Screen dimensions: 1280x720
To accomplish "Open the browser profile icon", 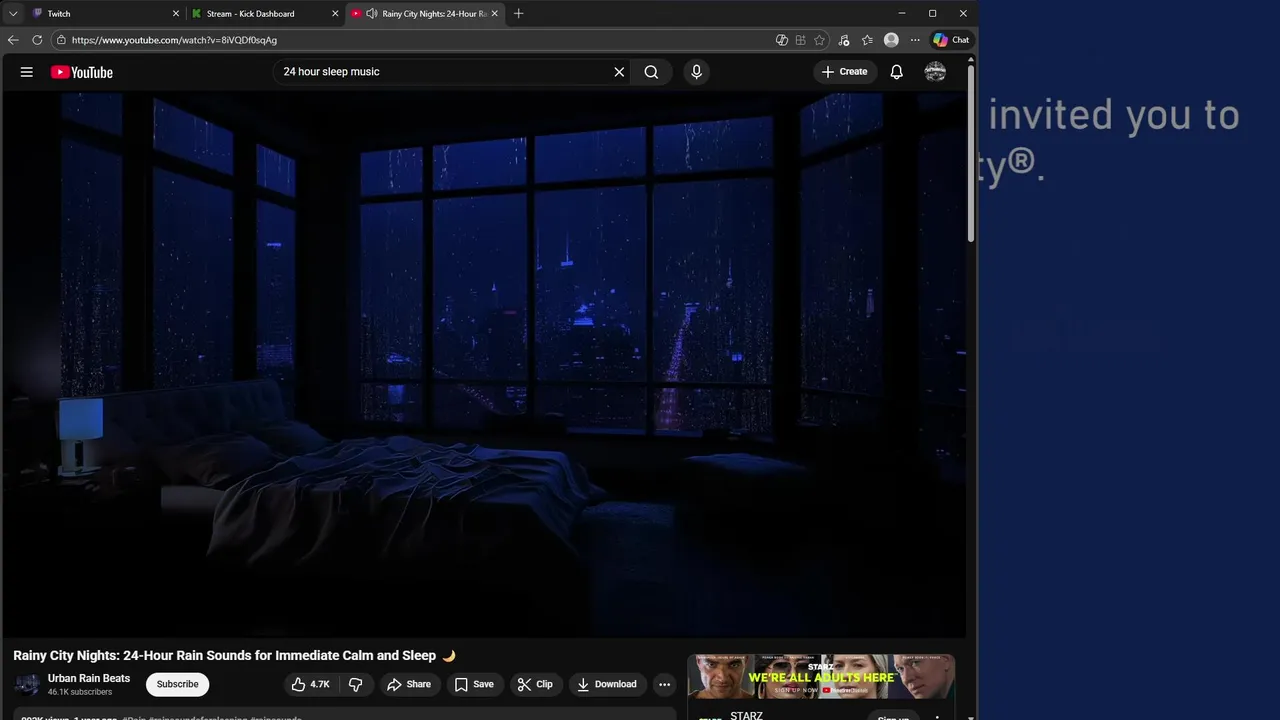I will point(891,40).
